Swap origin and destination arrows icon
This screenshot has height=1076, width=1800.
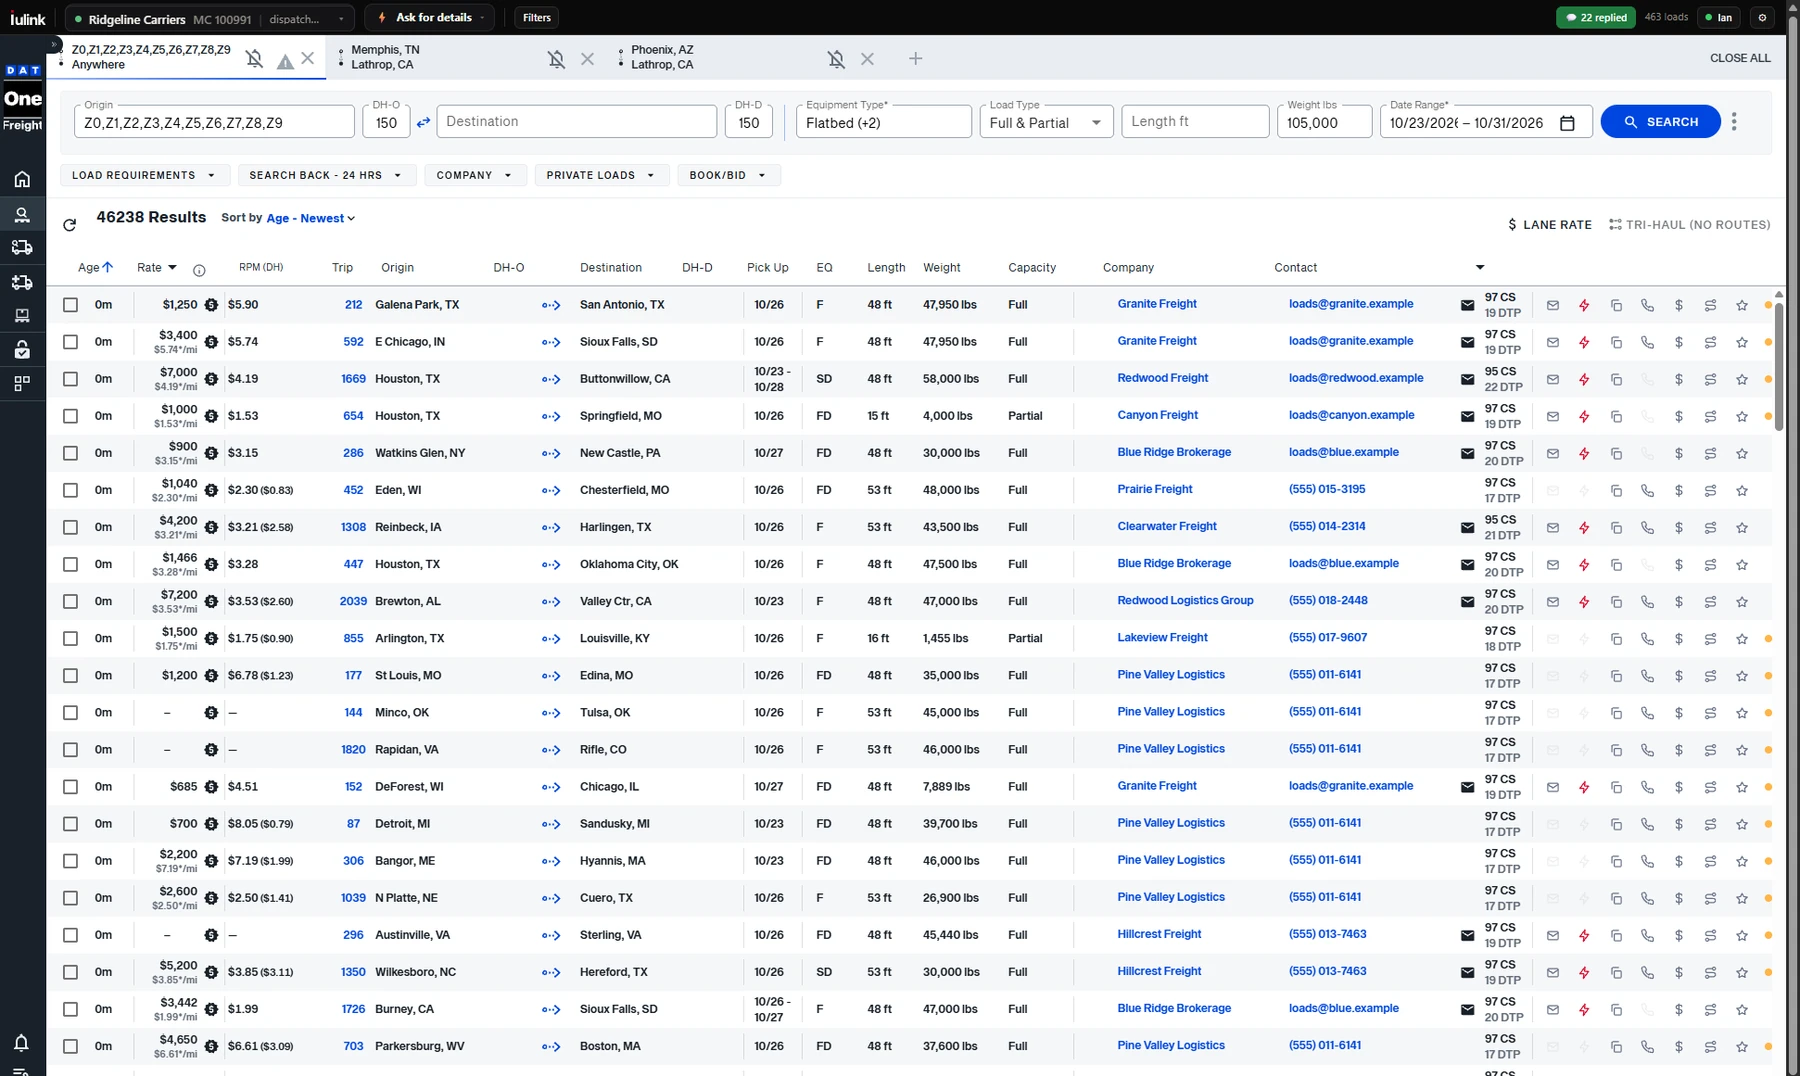[423, 122]
